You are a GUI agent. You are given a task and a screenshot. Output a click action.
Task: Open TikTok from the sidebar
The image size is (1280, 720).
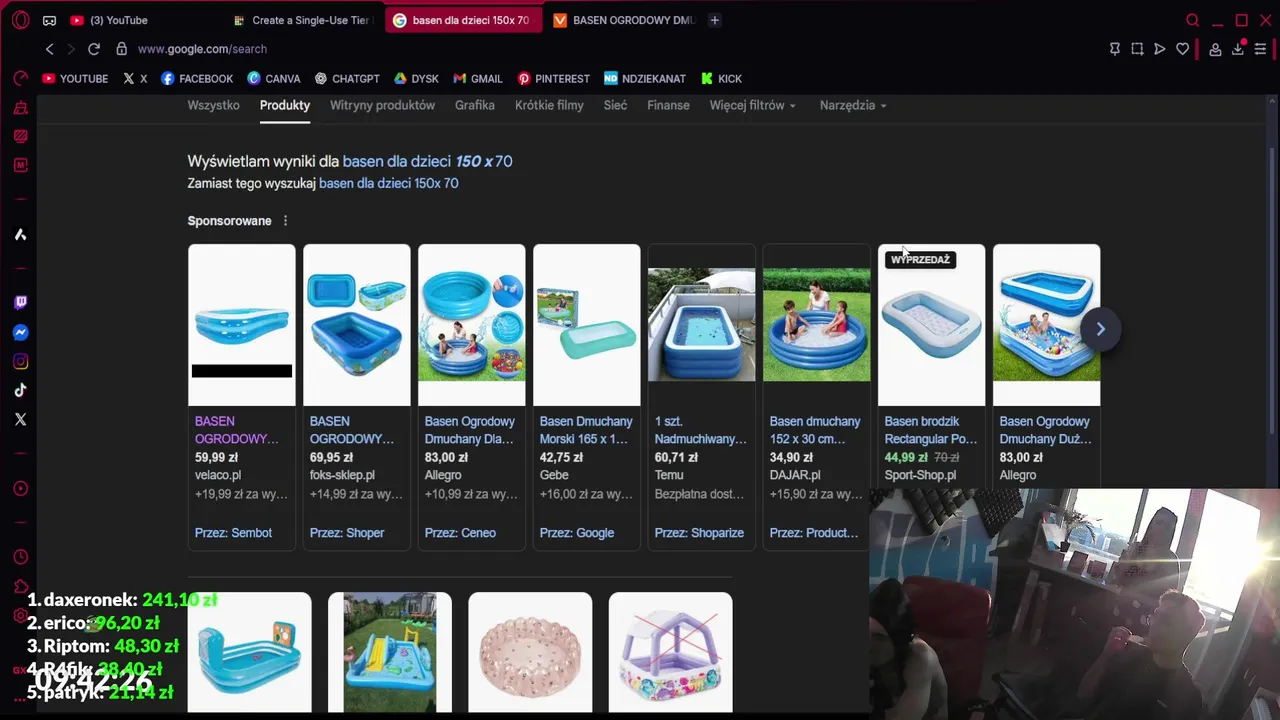coord(20,390)
